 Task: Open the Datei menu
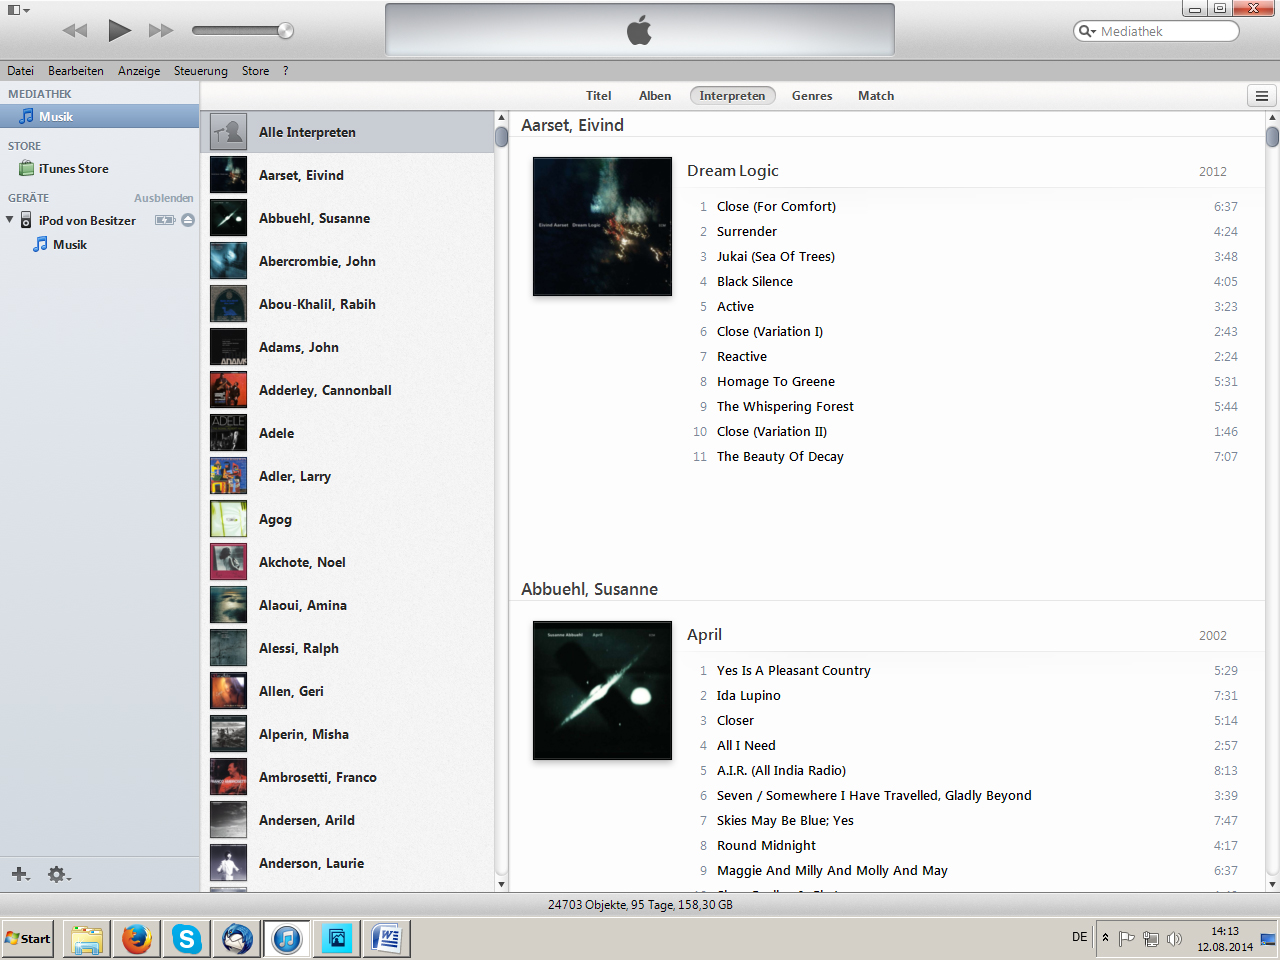click(x=20, y=71)
